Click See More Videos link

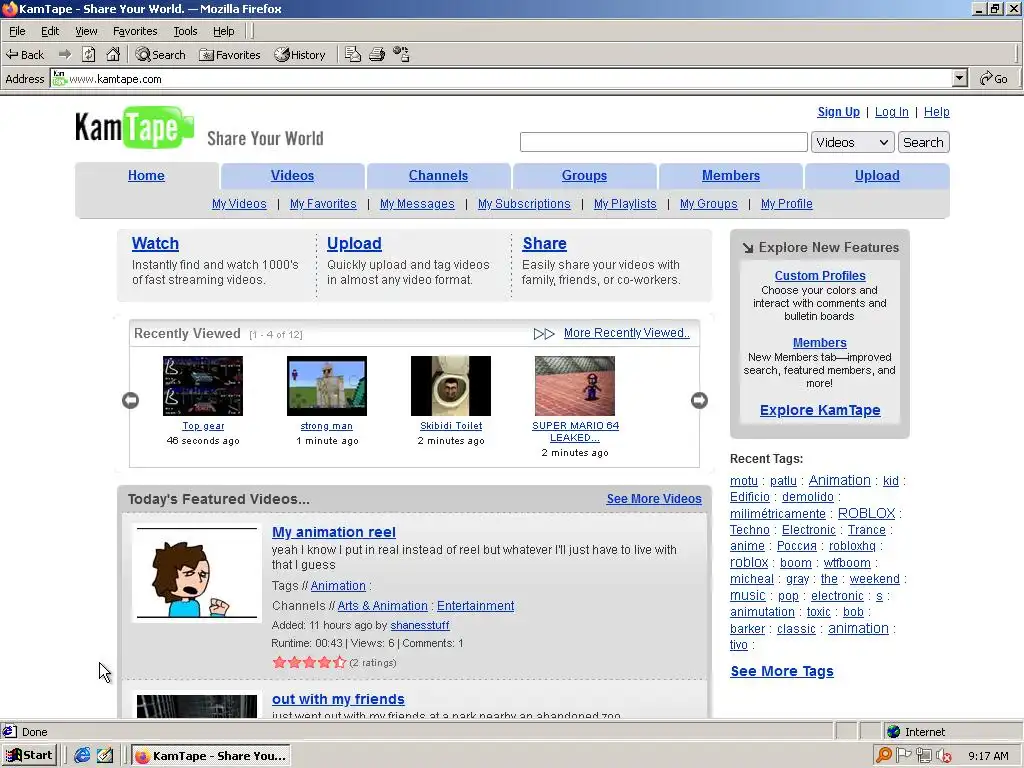point(654,499)
